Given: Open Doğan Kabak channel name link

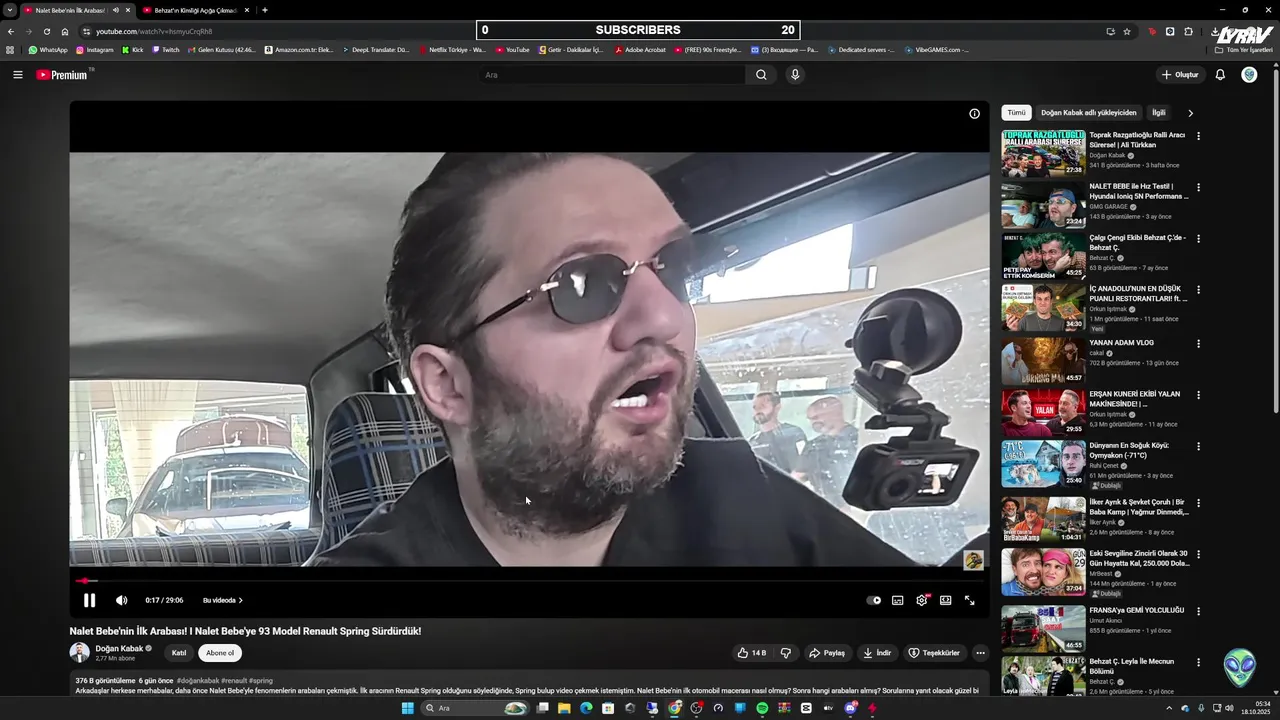Looking at the screenshot, I should pos(119,648).
